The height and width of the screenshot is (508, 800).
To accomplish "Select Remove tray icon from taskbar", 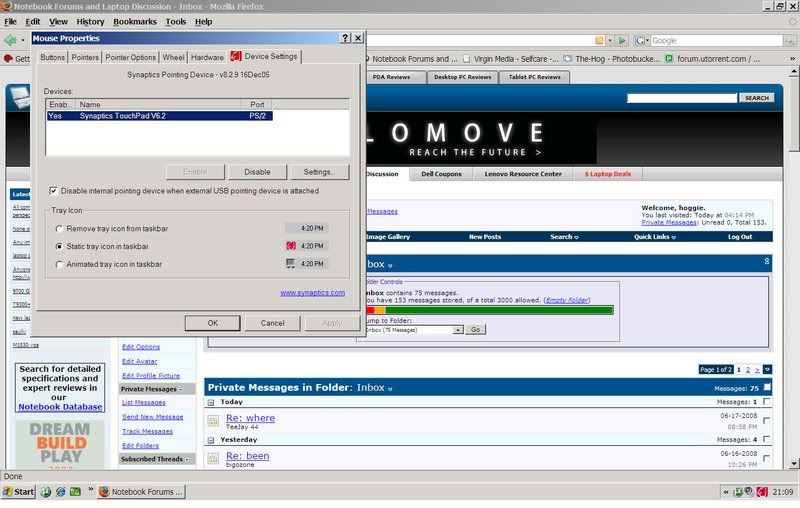I will coord(59,229).
